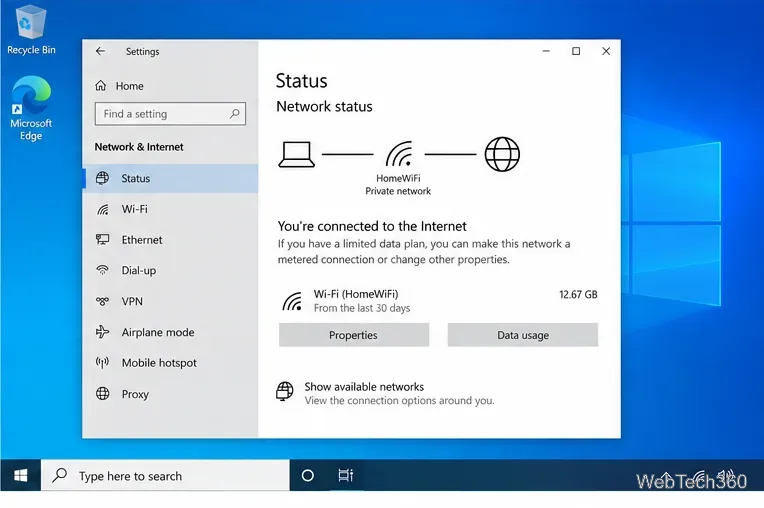Launch Microsoft Edge from the desktop
Screen dimensions: 764x508
pos(31,108)
